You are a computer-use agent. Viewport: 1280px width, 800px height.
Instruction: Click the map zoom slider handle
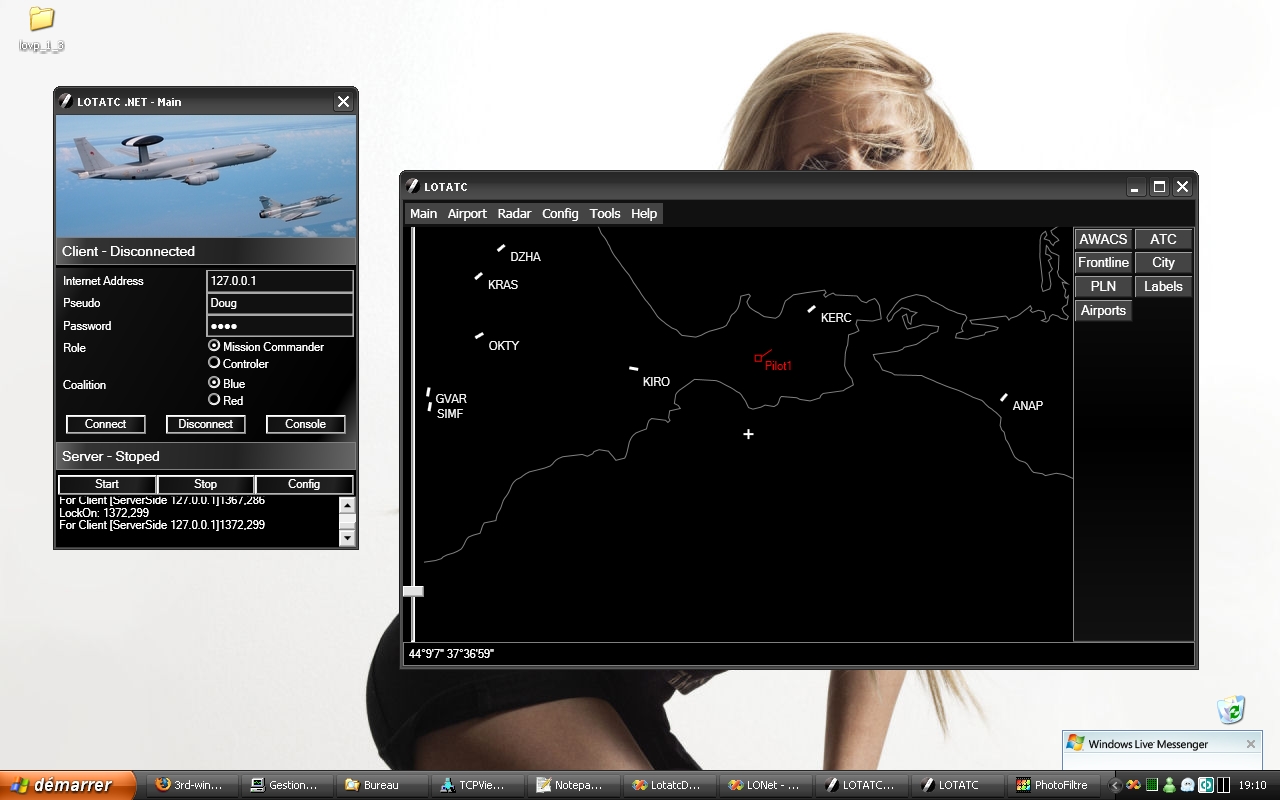coord(413,591)
